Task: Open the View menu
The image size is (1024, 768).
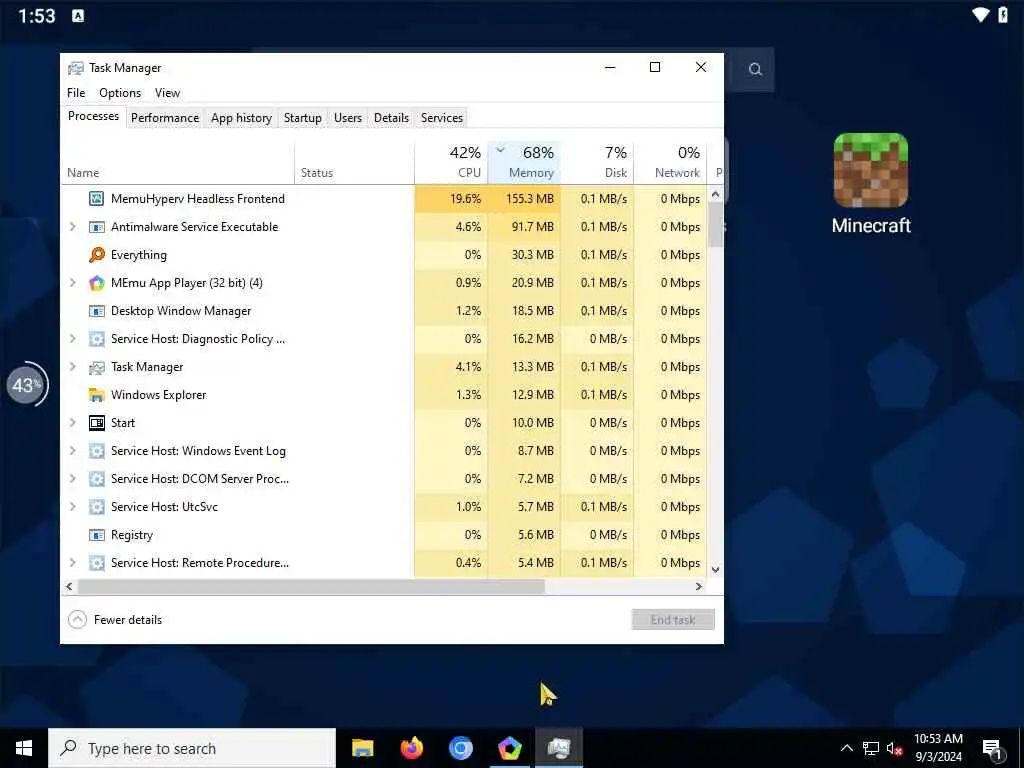Action: point(167,93)
